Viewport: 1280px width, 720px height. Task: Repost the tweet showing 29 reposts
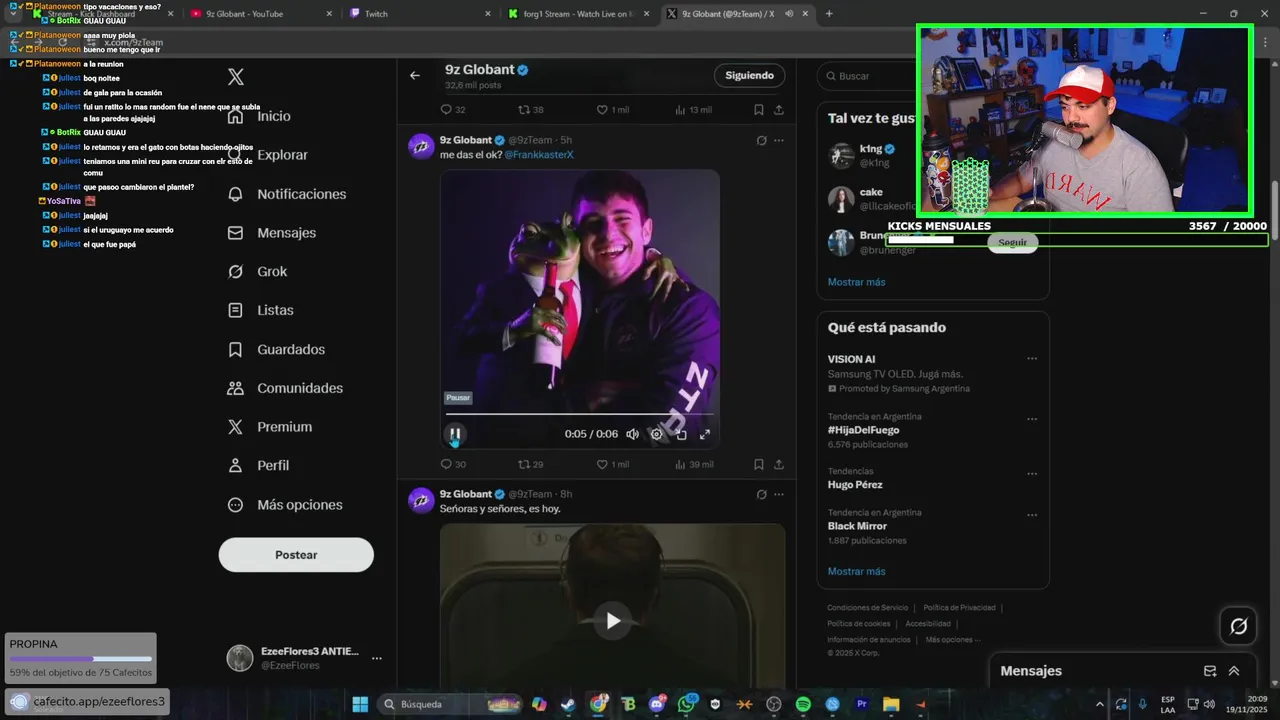tap(530, 464)
